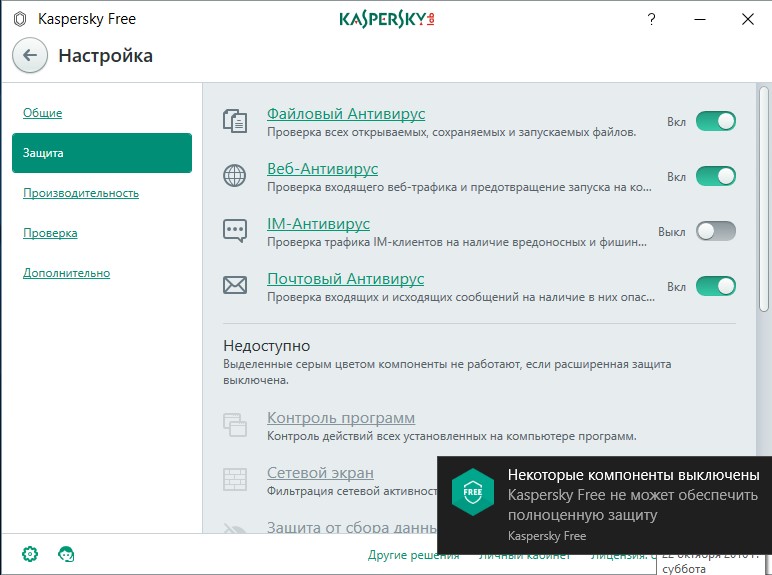The image size is (772, 575).
Task: Open Почтовый Антивирус settings link
Action: pos(345,279)
